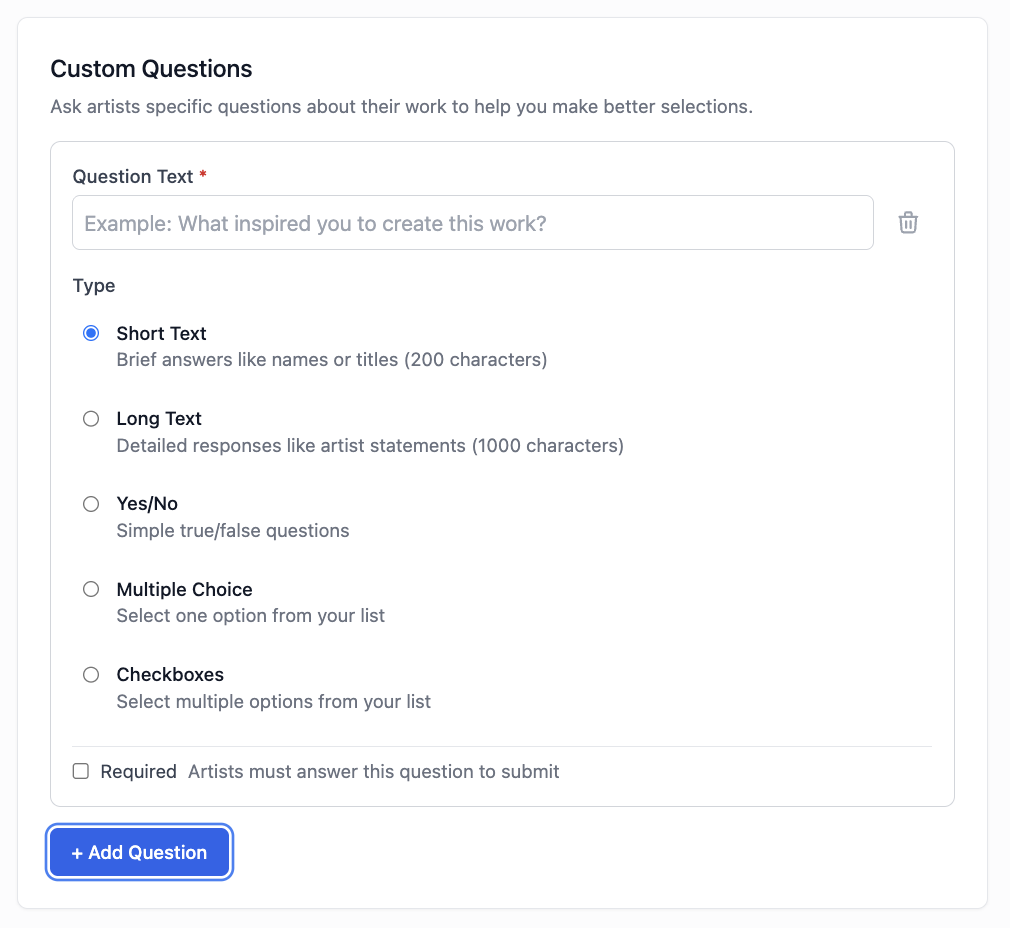
Task: Choose the Checkboxes radio button
Action: coord(91,675)
